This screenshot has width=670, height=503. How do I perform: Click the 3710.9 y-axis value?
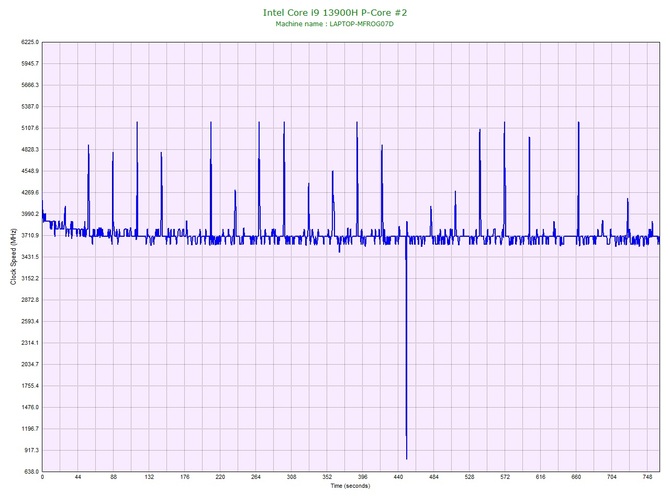click(30, 235)
